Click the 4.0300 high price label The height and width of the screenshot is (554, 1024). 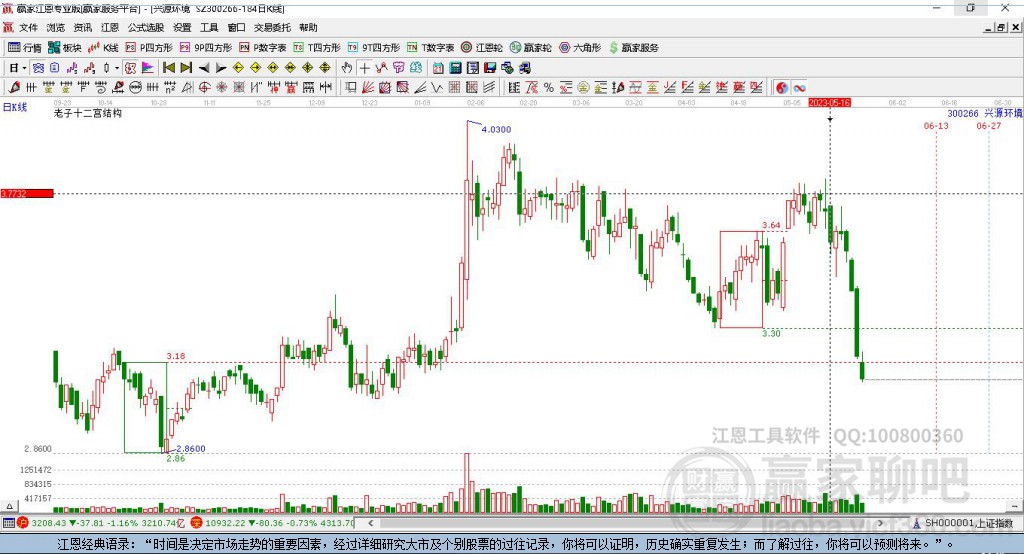pos(496,129)
